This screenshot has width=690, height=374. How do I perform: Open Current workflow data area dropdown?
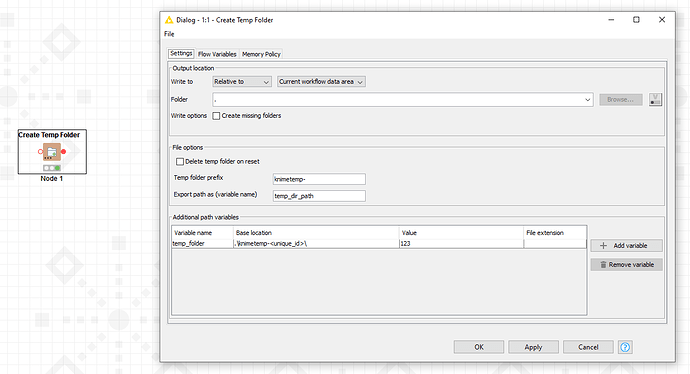point(321,82)
